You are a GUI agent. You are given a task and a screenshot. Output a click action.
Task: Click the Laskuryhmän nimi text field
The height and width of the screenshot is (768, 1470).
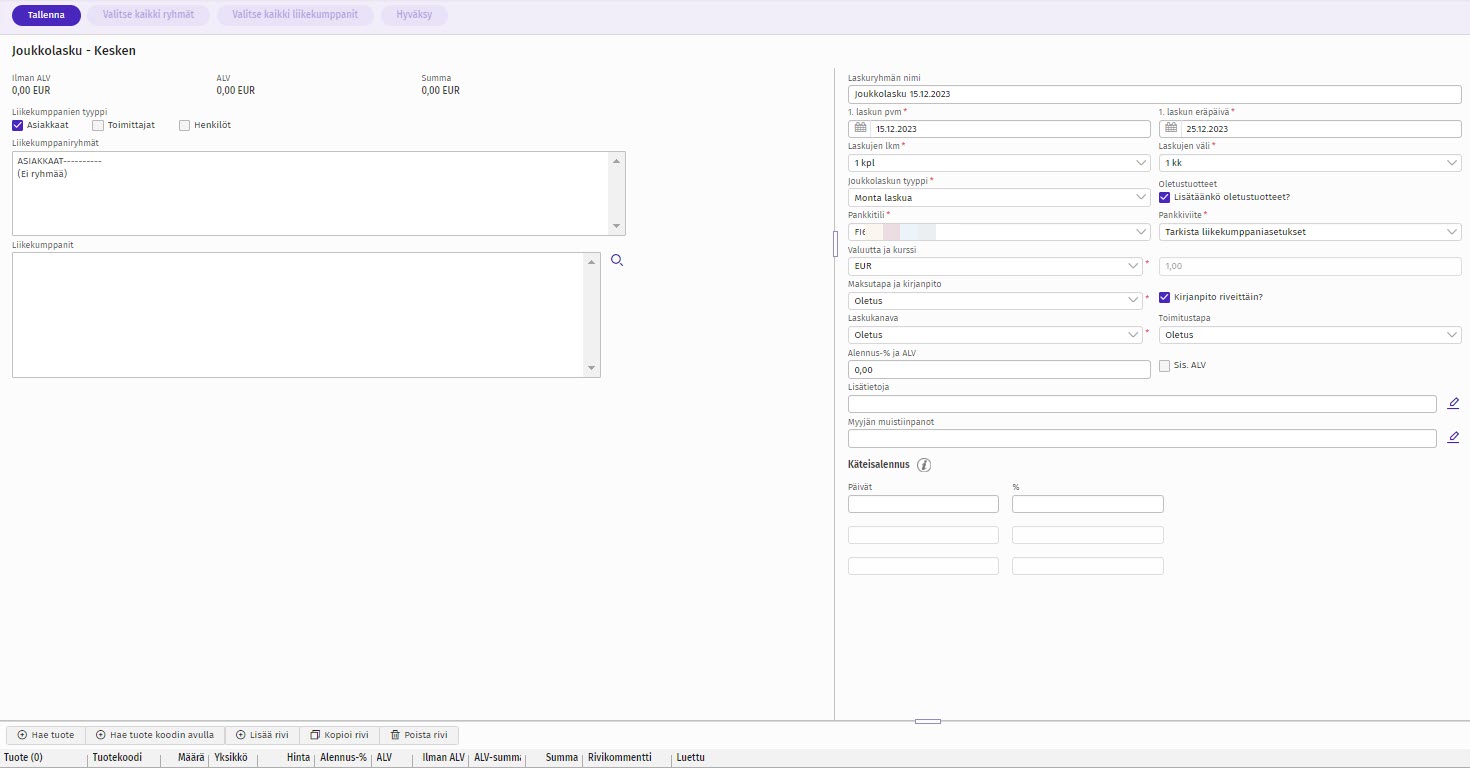click(x=1154, y=94)
